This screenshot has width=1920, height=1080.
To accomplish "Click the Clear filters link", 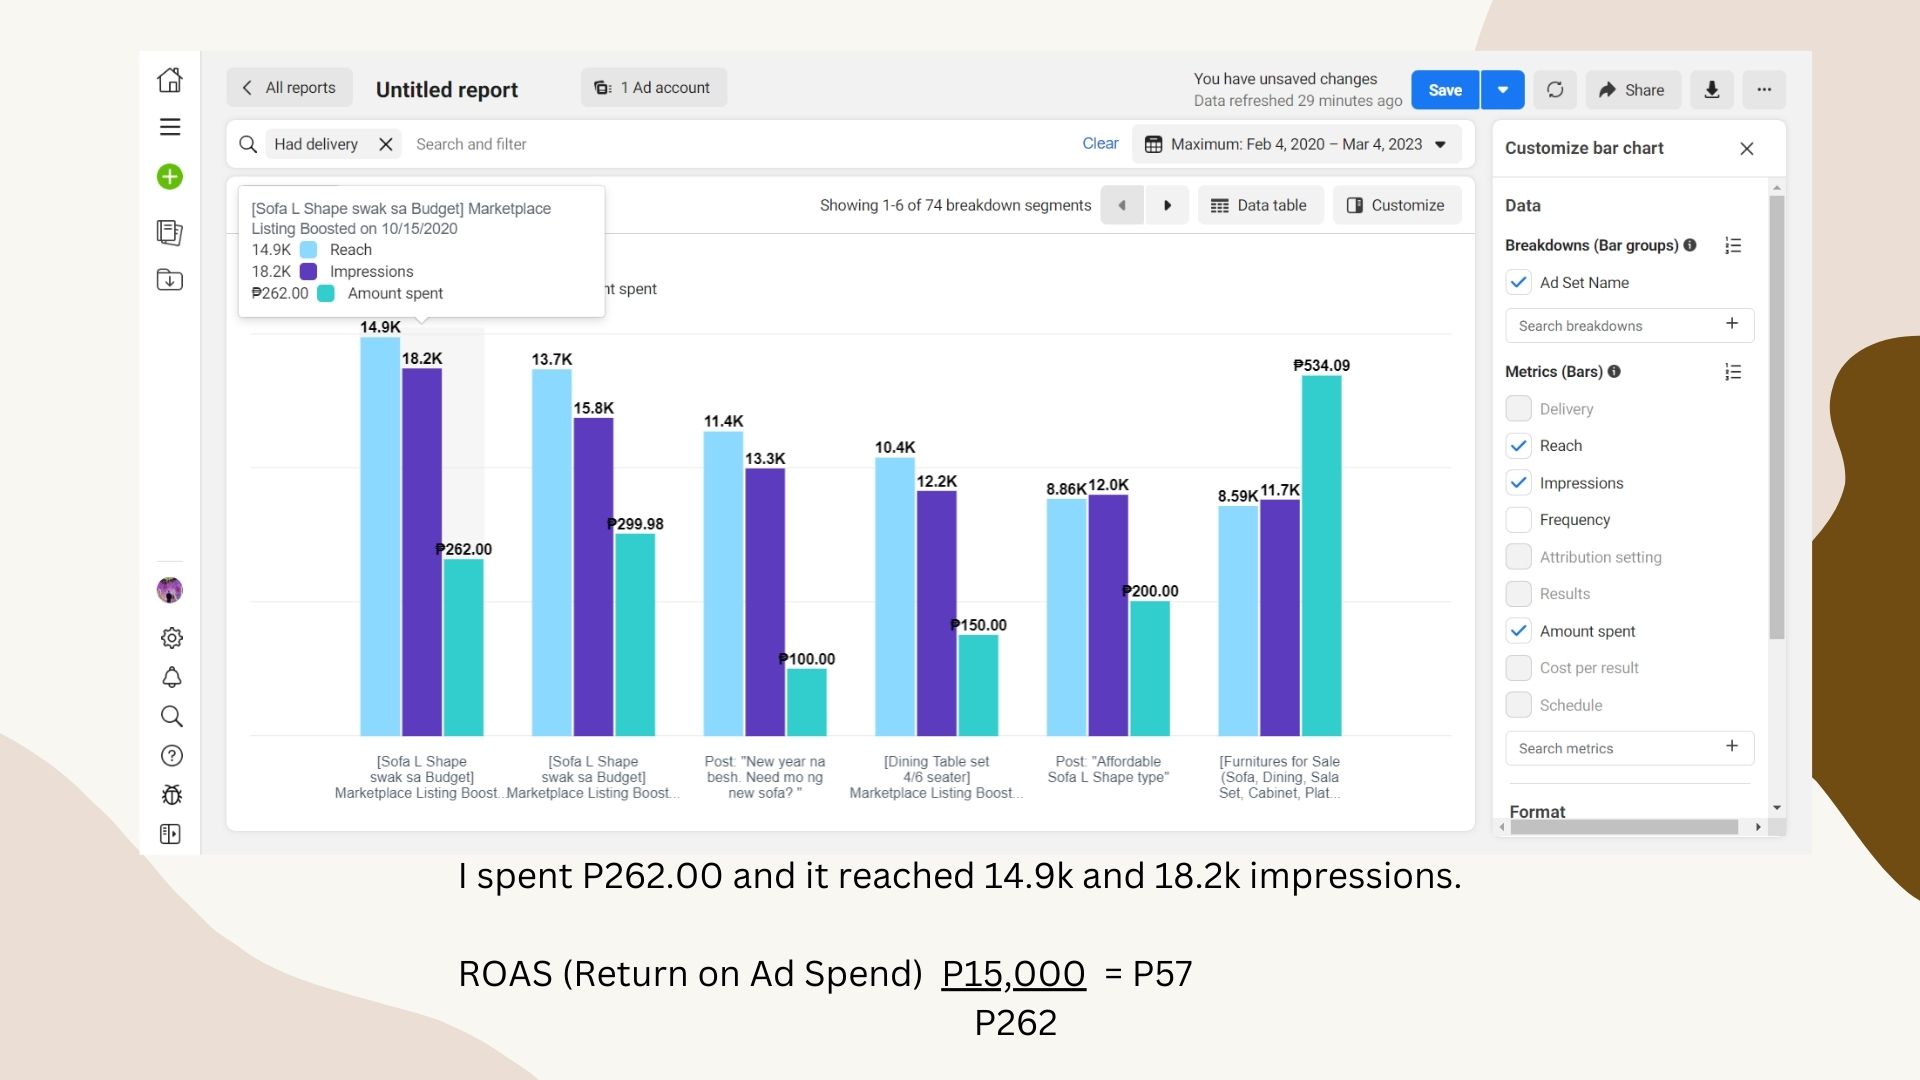I will point(1100,144).
